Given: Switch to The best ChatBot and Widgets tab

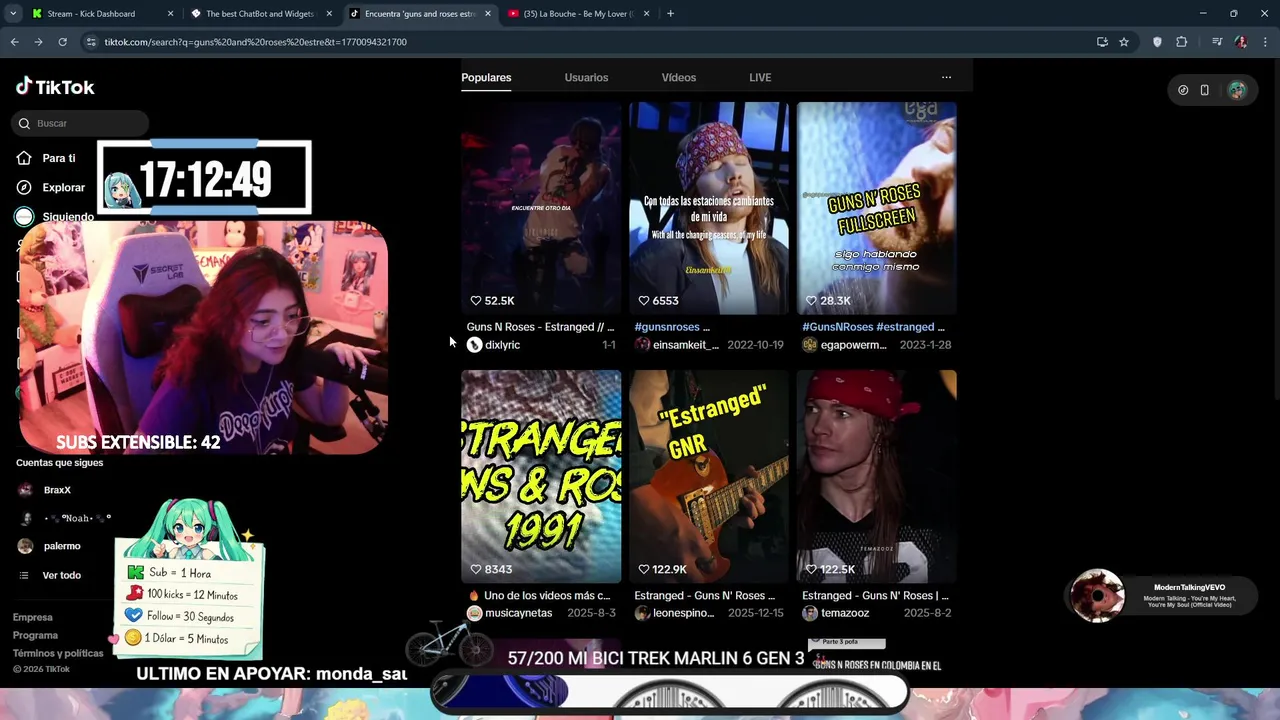Looking at the screenshot, I should 260,14.
